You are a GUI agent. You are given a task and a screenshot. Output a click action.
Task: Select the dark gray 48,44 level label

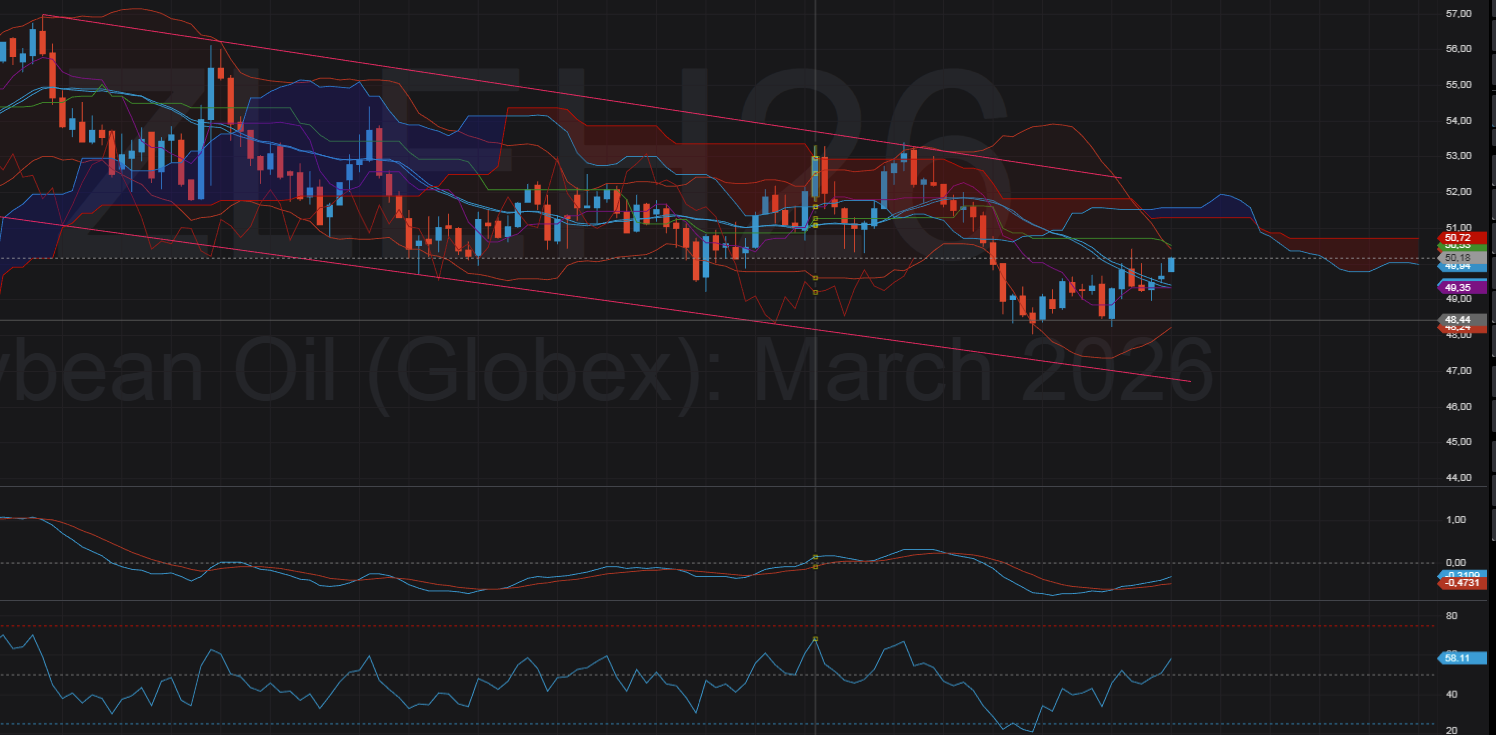pyautogui.click(x=1464, y=319)
